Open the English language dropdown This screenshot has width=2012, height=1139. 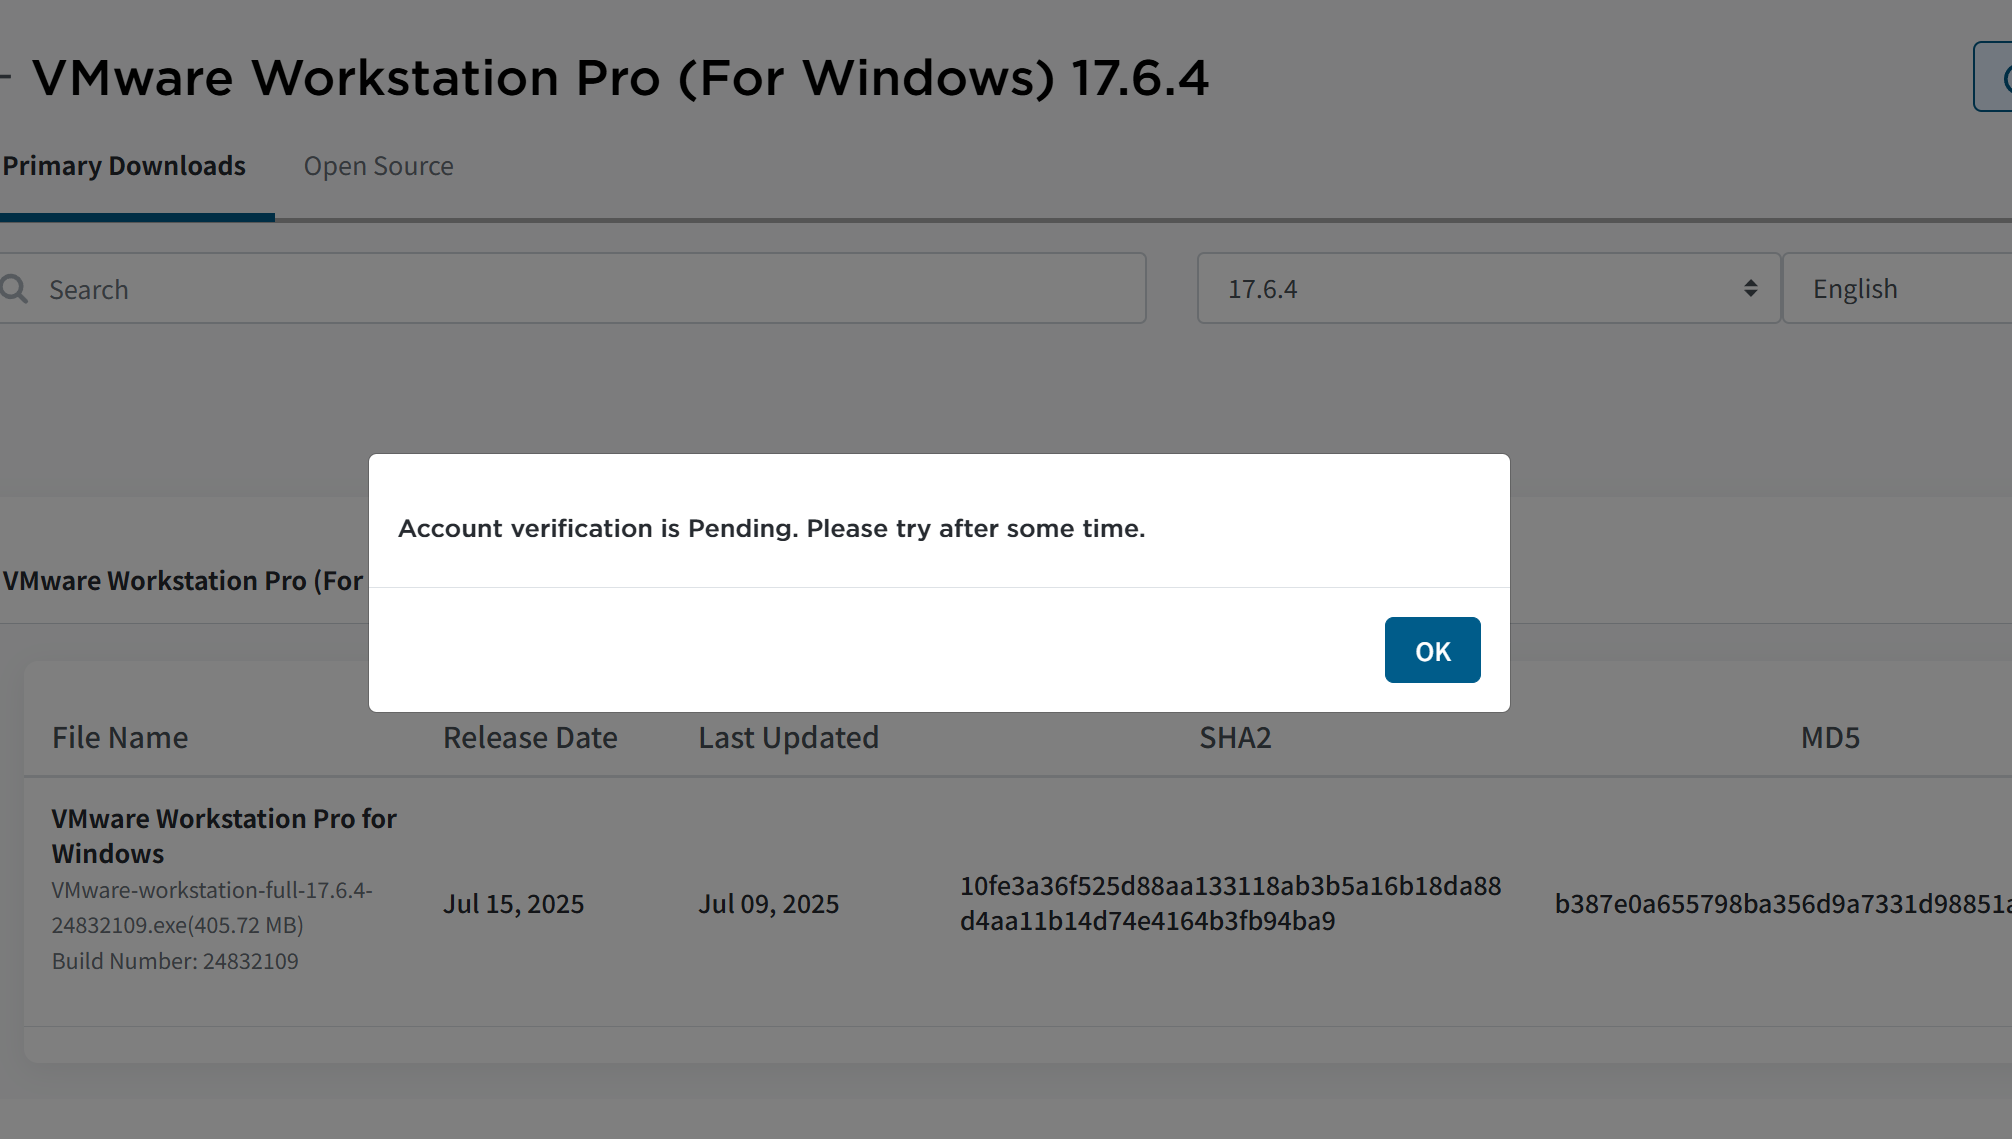1897,288
